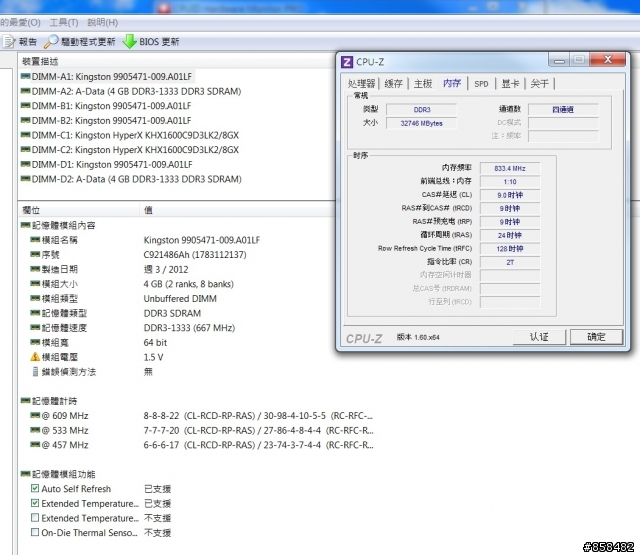Select DIMM-C2 Kingston HyperX device
Viewport: 640px width, 555px height.
click(130, 150)
